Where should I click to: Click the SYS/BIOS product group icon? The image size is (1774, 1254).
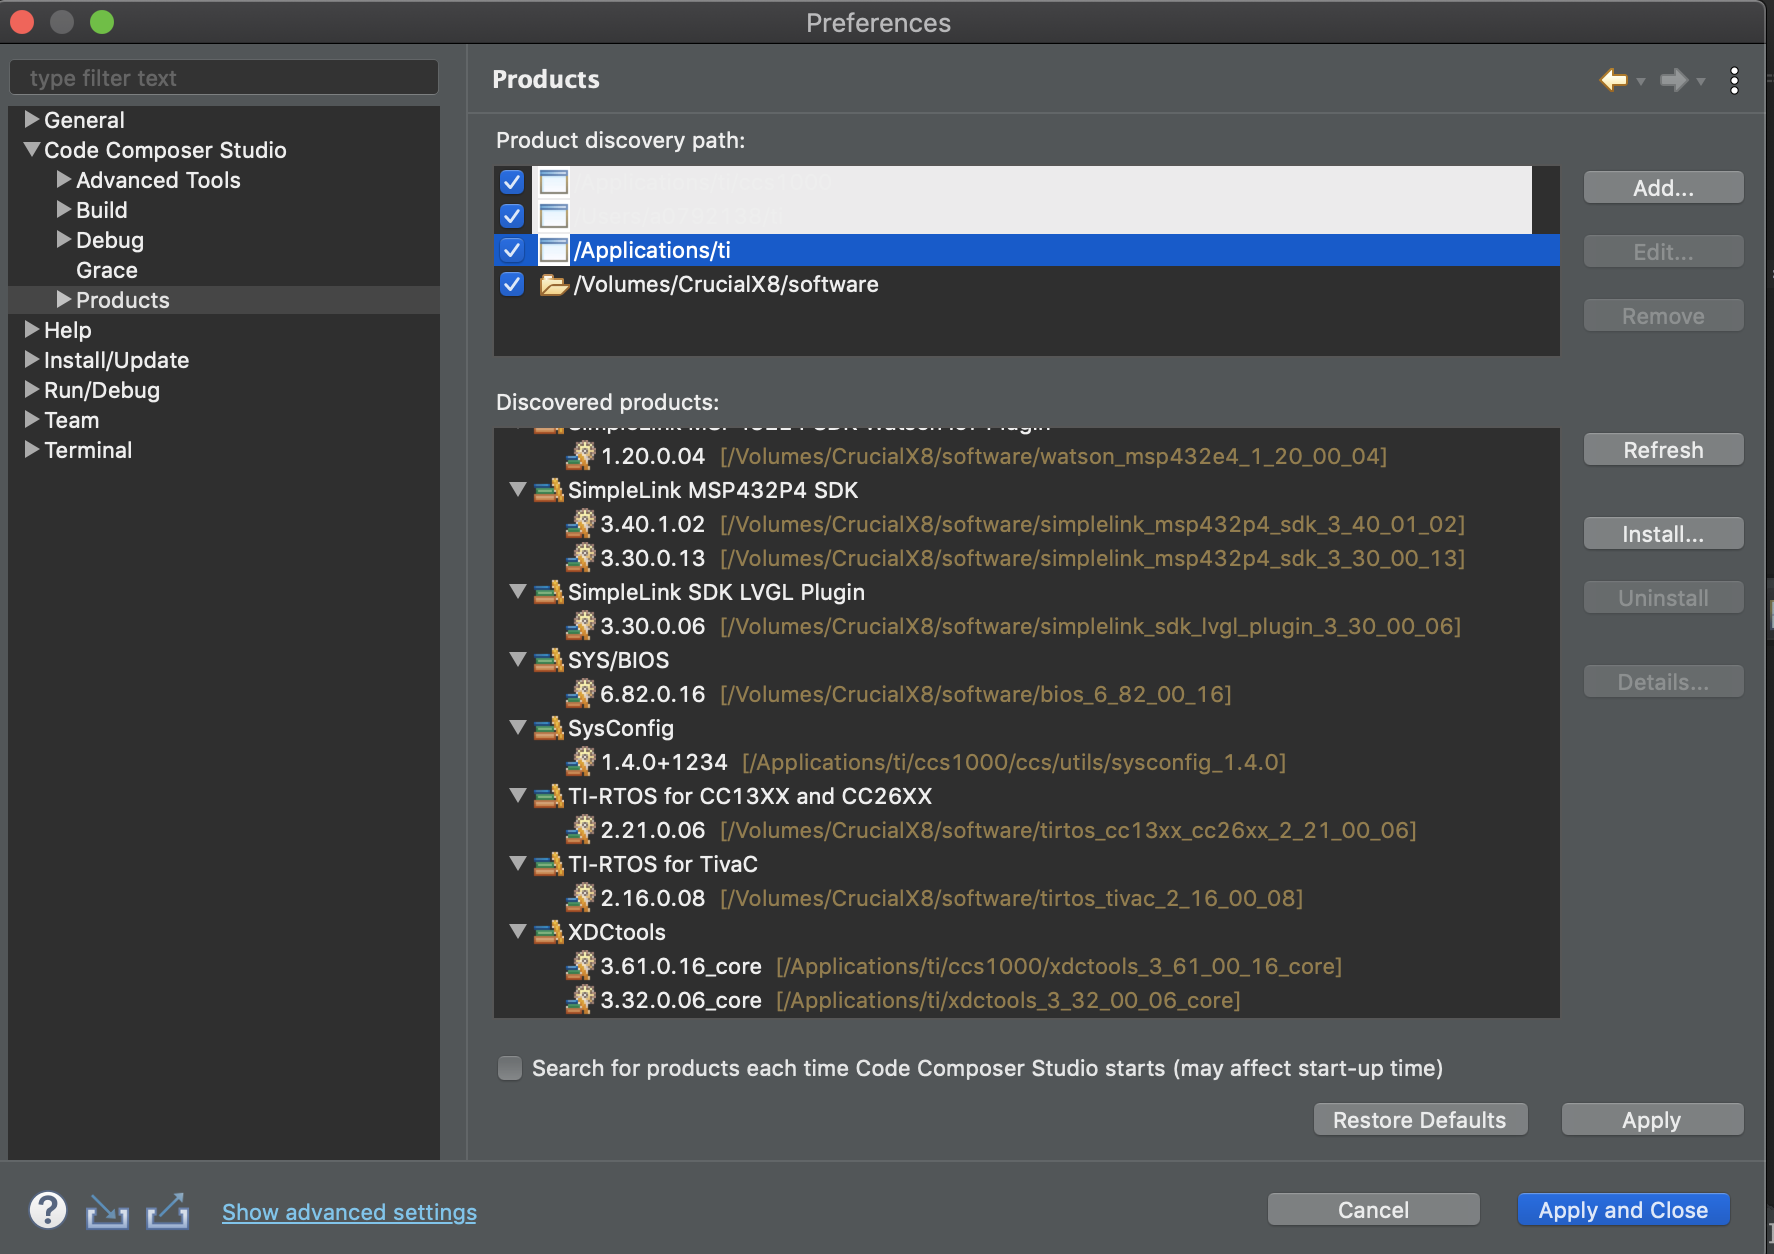coord(548,660)
